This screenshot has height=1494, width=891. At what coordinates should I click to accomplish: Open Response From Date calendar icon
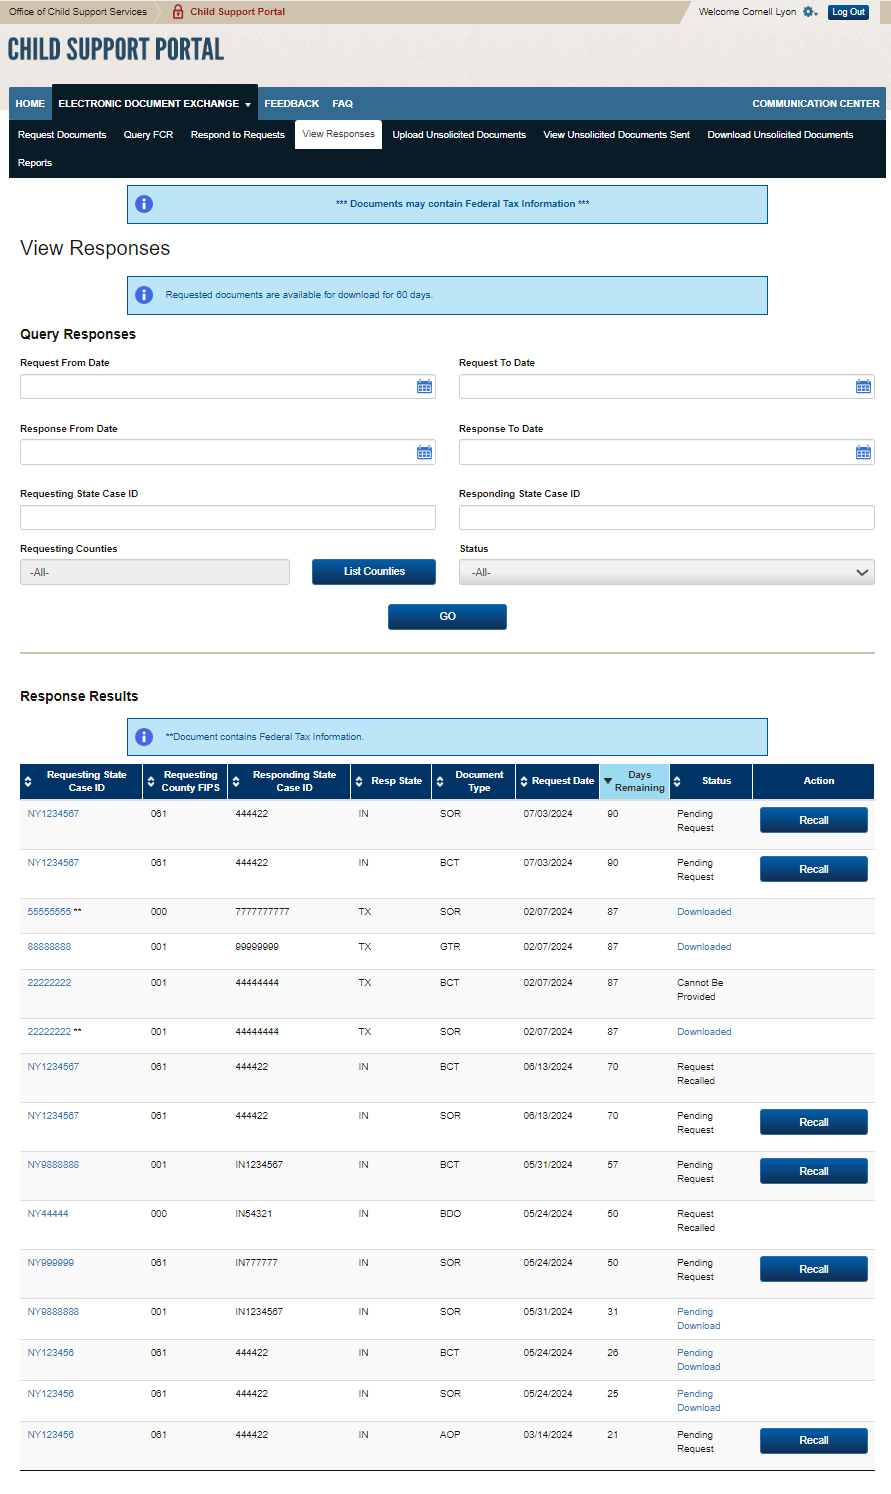click(424, 453)
